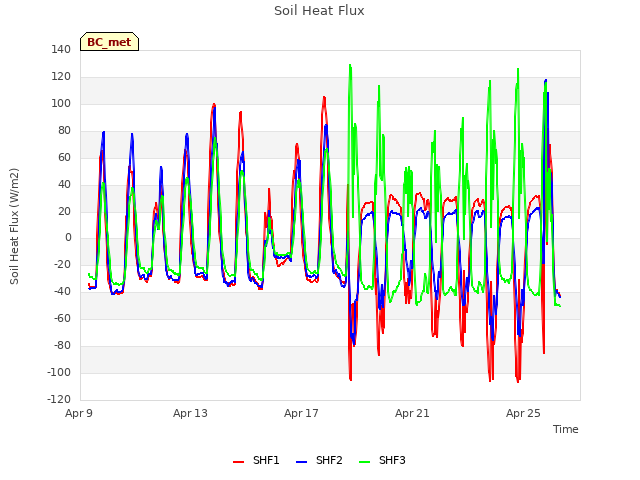Click the 100 y-axis tick label
The height and width of the screenshot is (480, 640).
click(x=61, y=103)
